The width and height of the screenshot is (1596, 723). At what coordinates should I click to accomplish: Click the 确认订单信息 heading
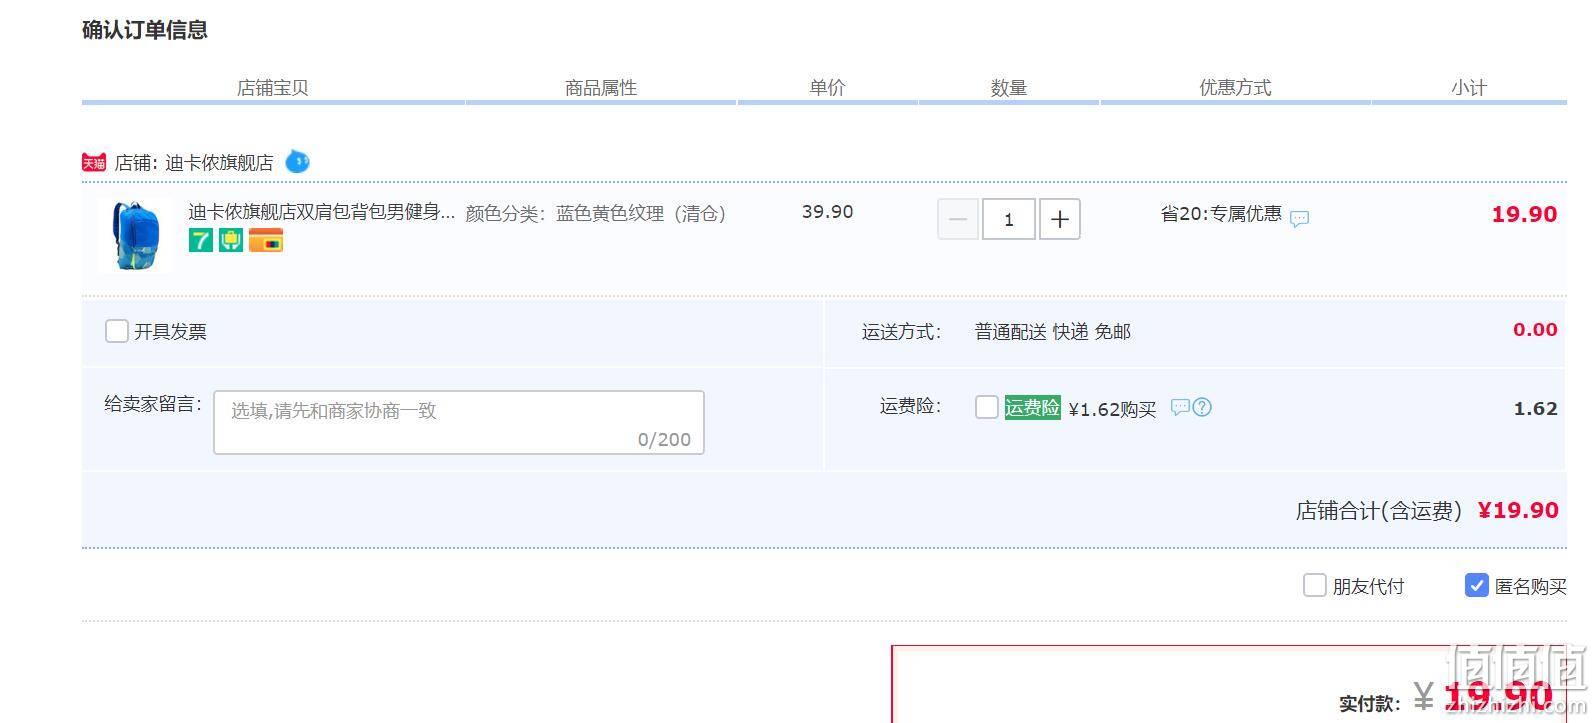(145, 30)
